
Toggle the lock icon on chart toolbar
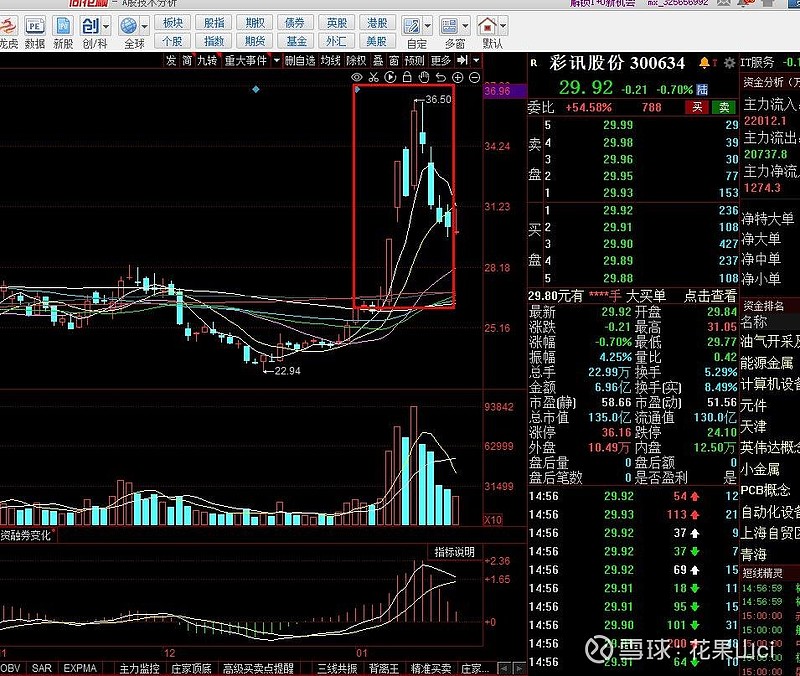tap(407, 78)
